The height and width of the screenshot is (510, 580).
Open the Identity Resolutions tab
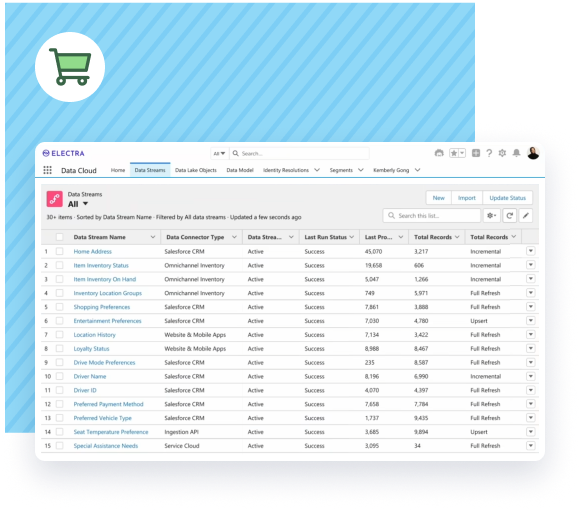pyautogui.click(x=286, y=170)
